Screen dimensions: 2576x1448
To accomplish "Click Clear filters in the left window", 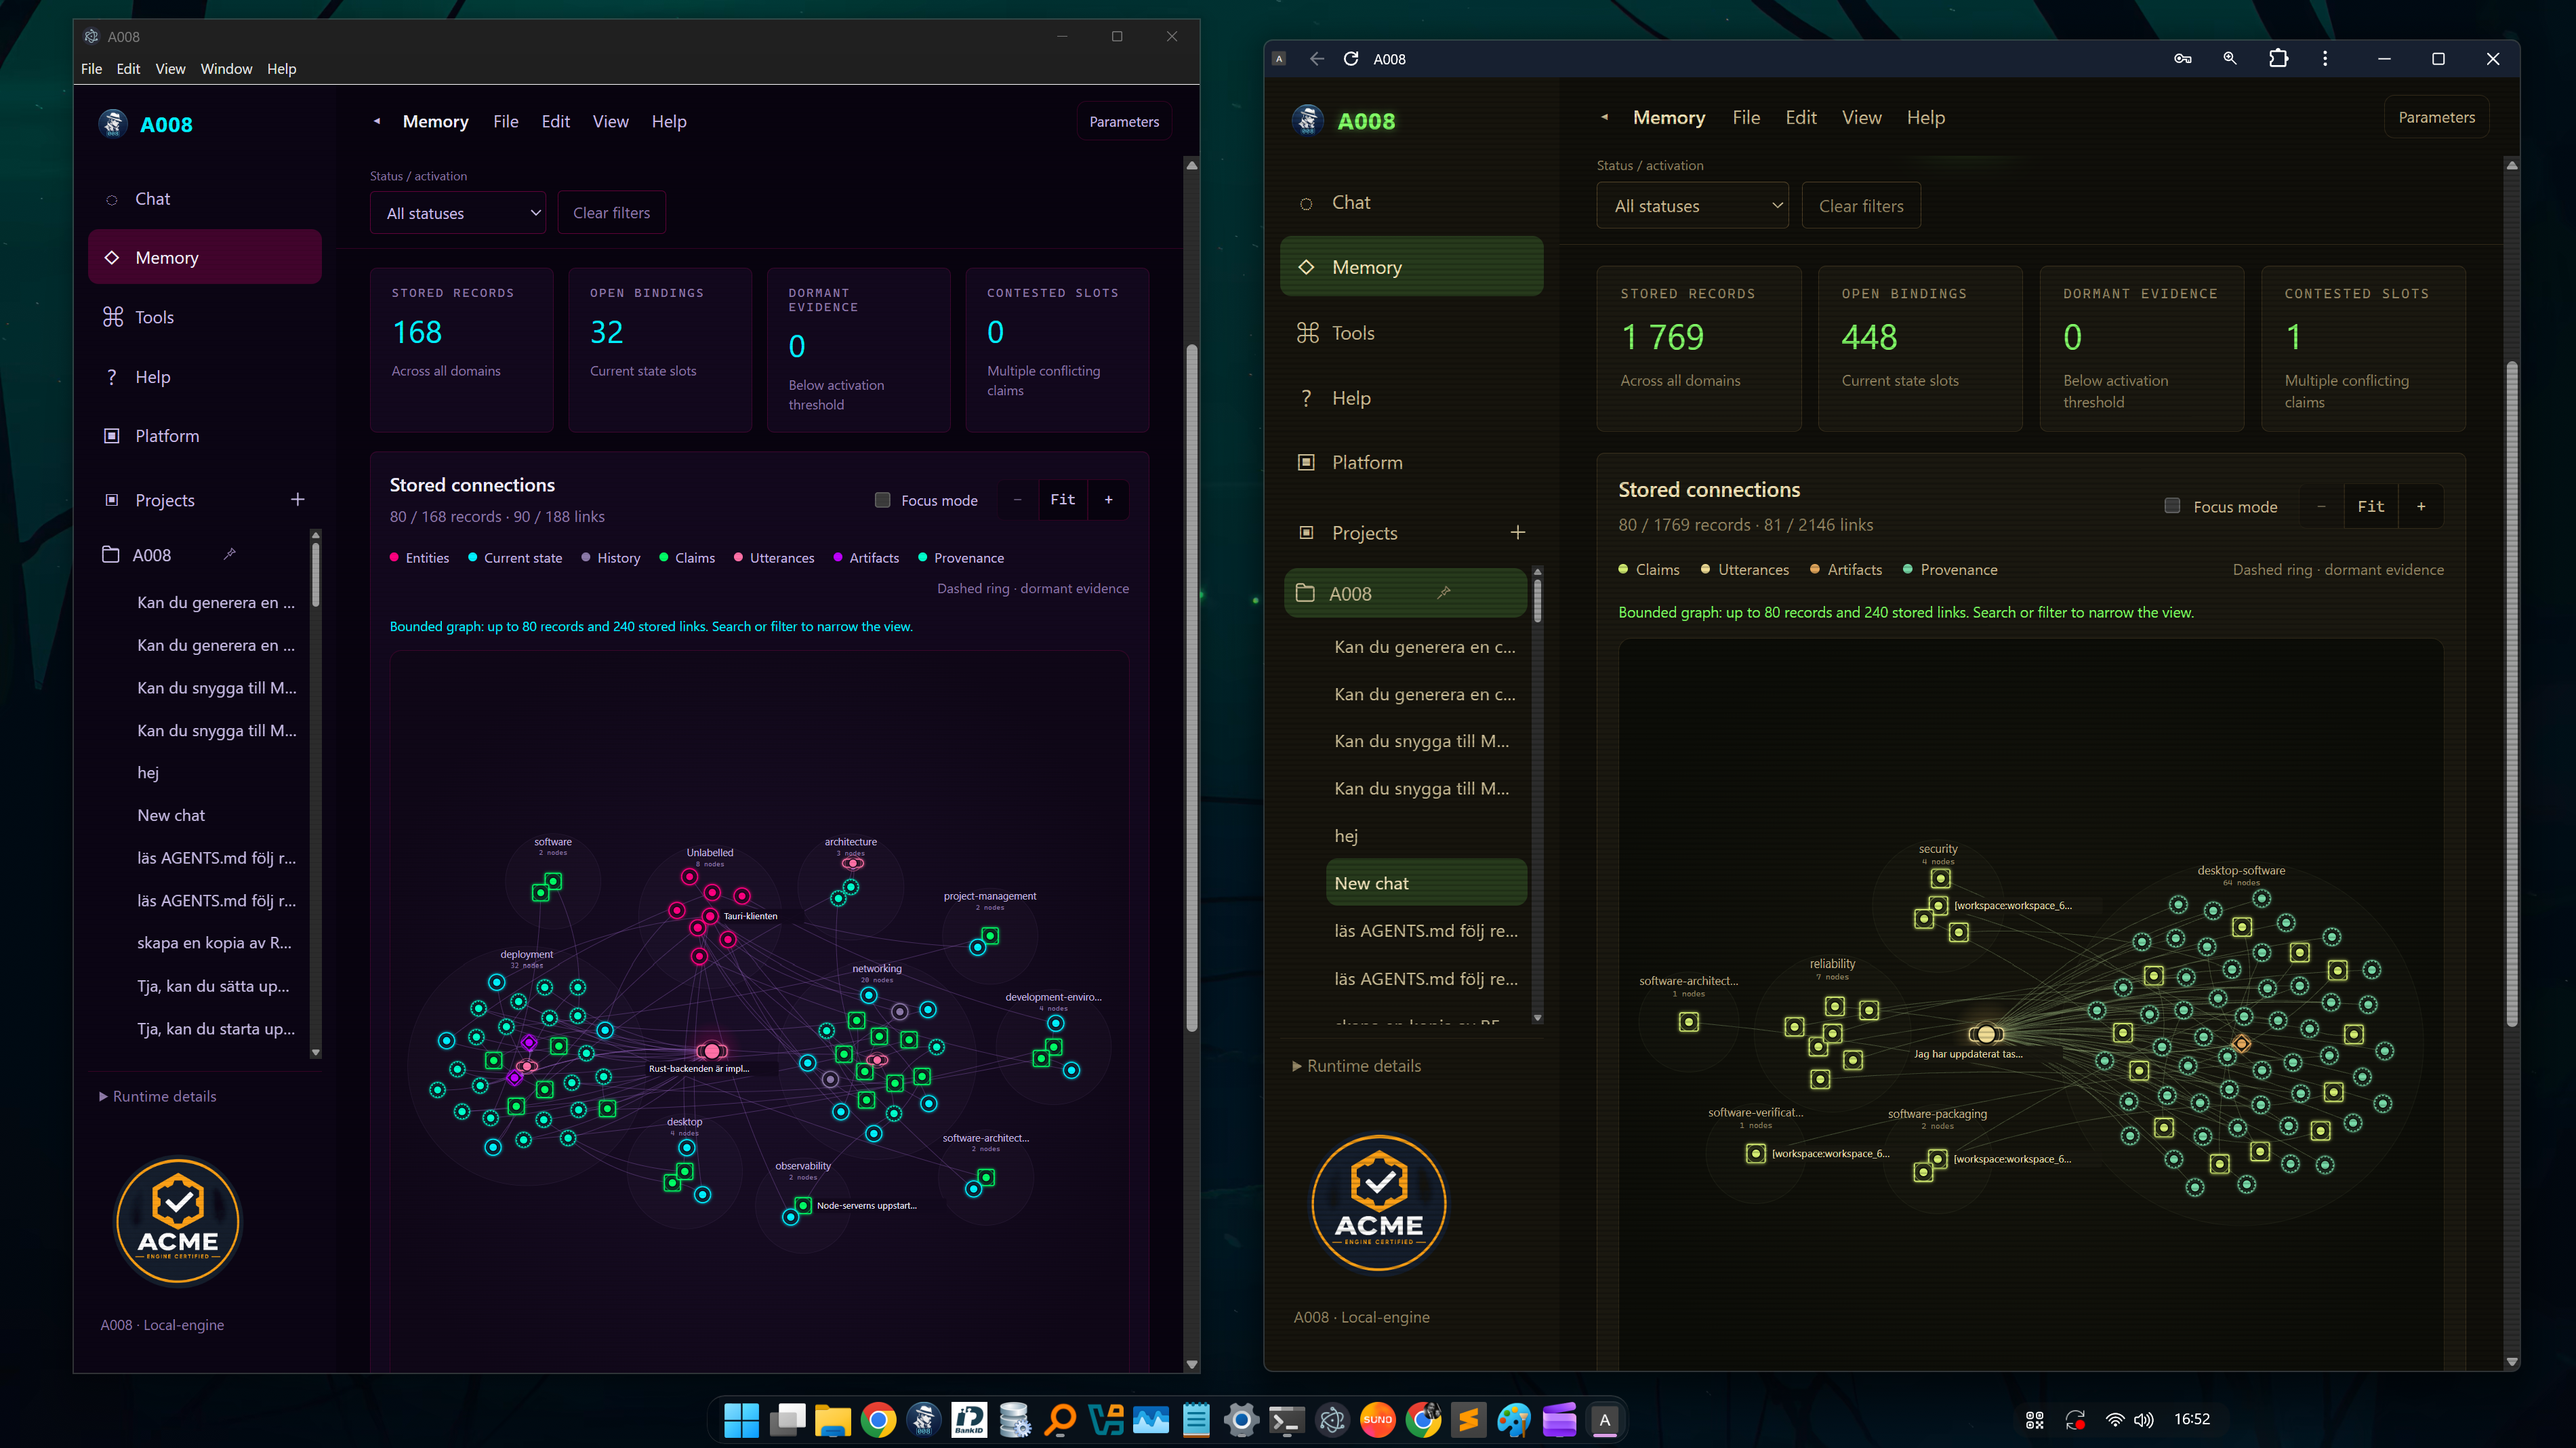I will pyautogui.click(x=611, y=213).
